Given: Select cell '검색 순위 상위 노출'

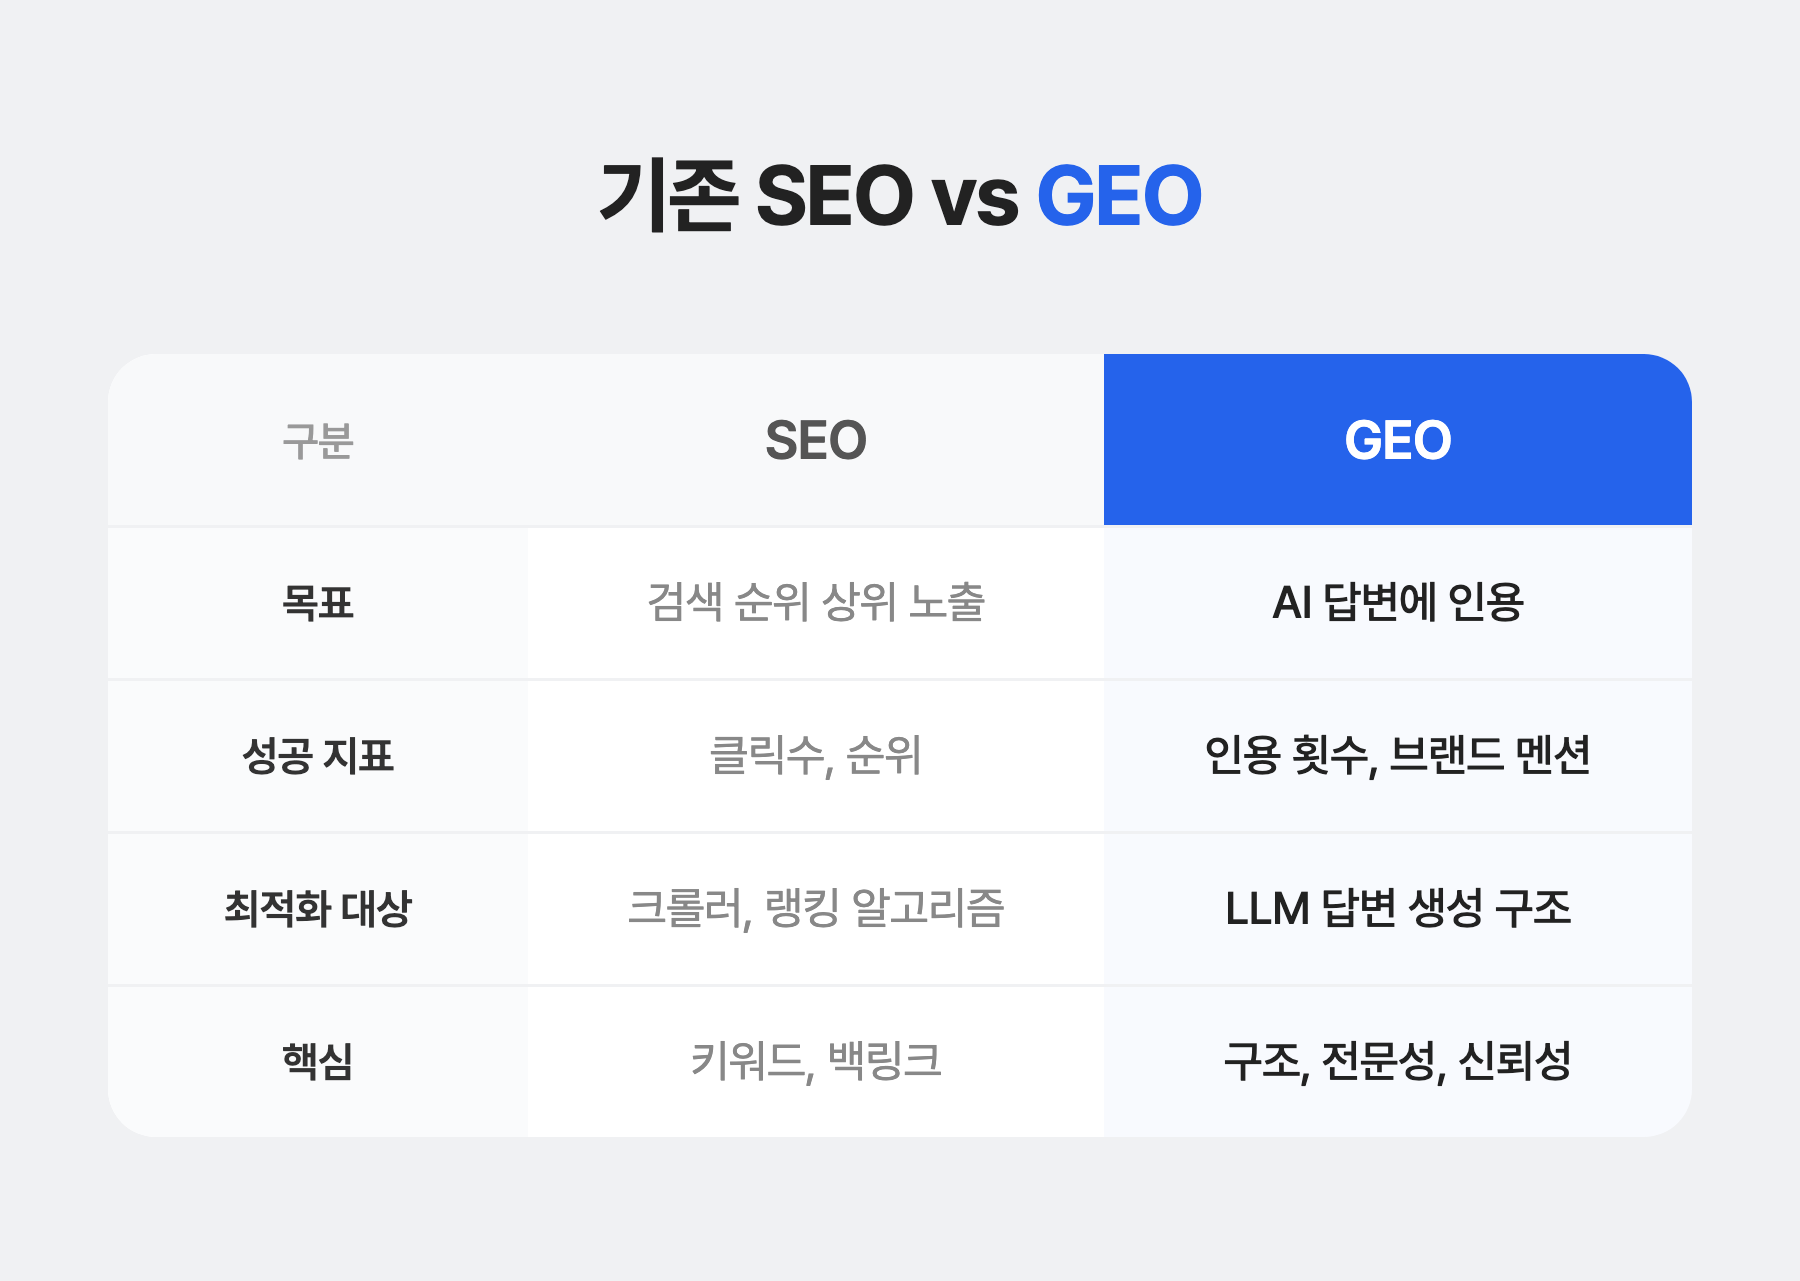Looking at the screenshot, I should 816,603.
